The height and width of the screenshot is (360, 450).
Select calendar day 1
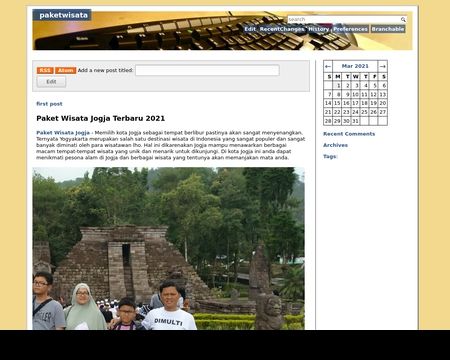(338, 86)
